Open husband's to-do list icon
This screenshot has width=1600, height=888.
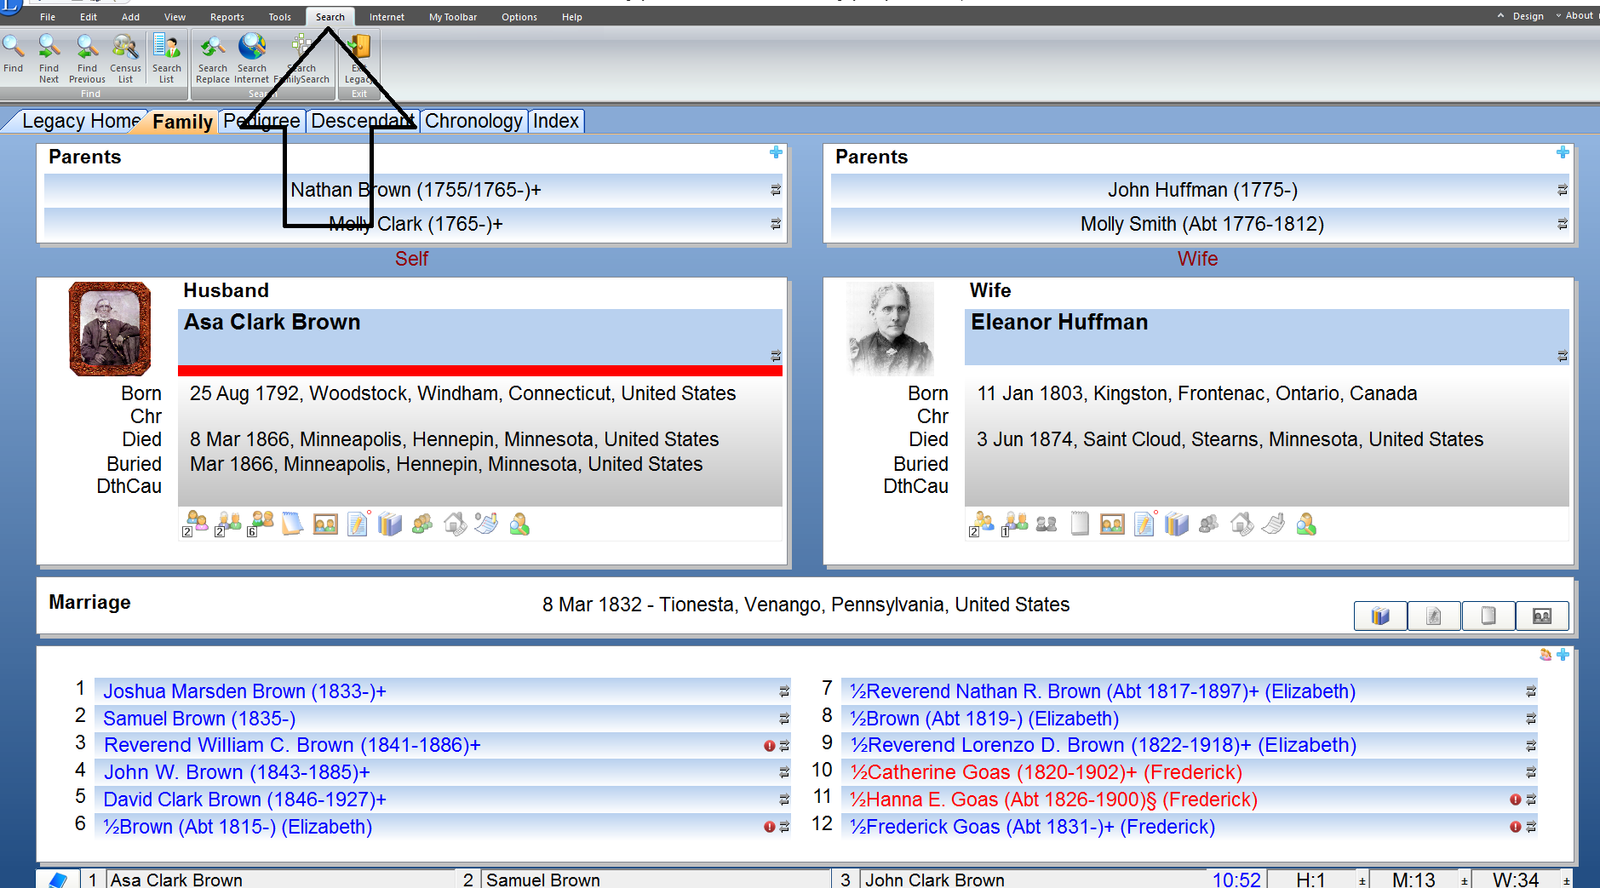point(358,523)
